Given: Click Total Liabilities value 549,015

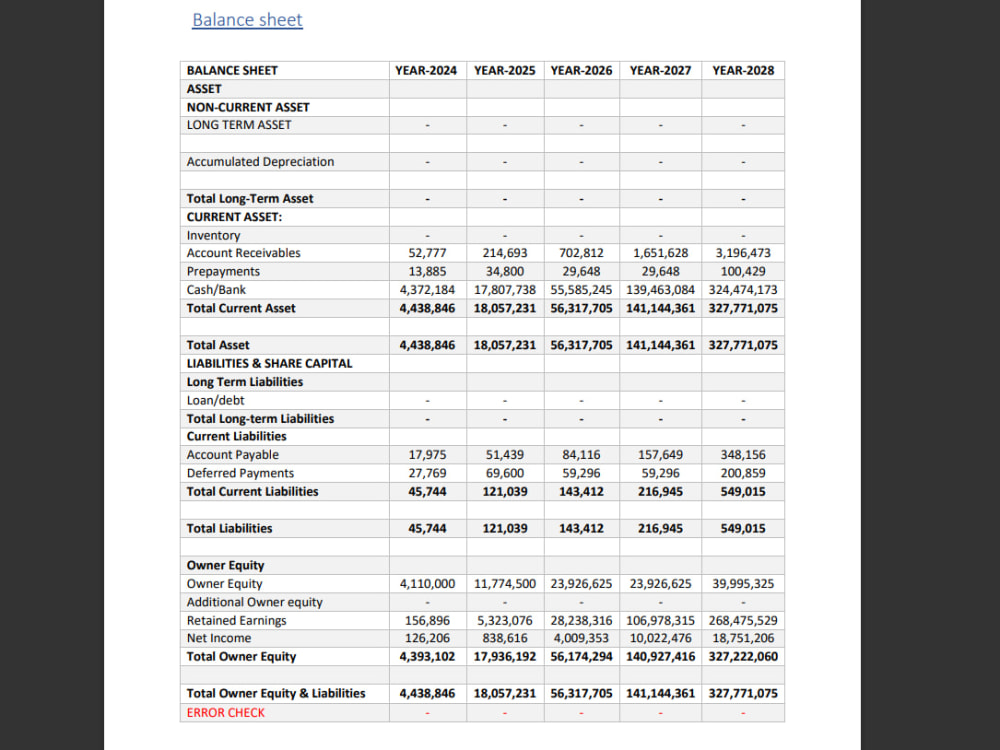Looking at the screenshot, I should (743, 529).
